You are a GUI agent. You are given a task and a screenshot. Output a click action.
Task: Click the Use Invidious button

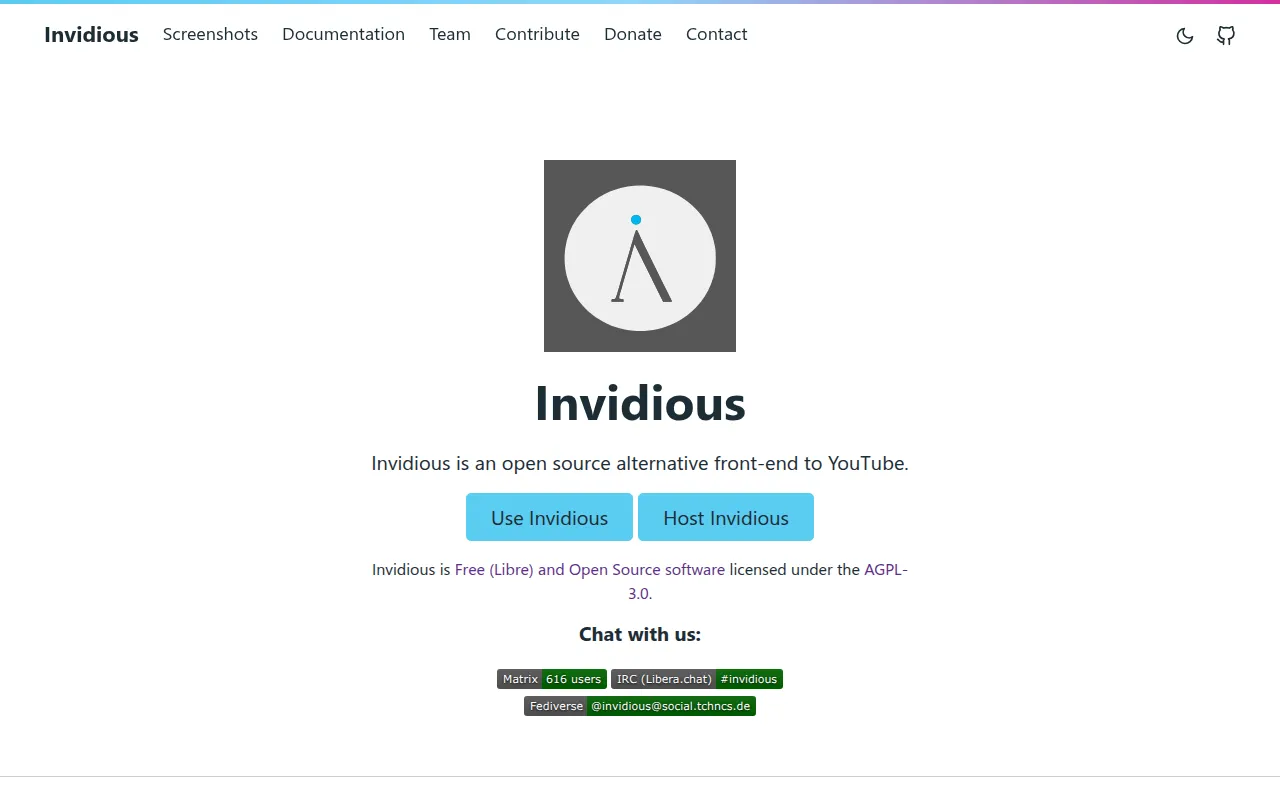549,517
